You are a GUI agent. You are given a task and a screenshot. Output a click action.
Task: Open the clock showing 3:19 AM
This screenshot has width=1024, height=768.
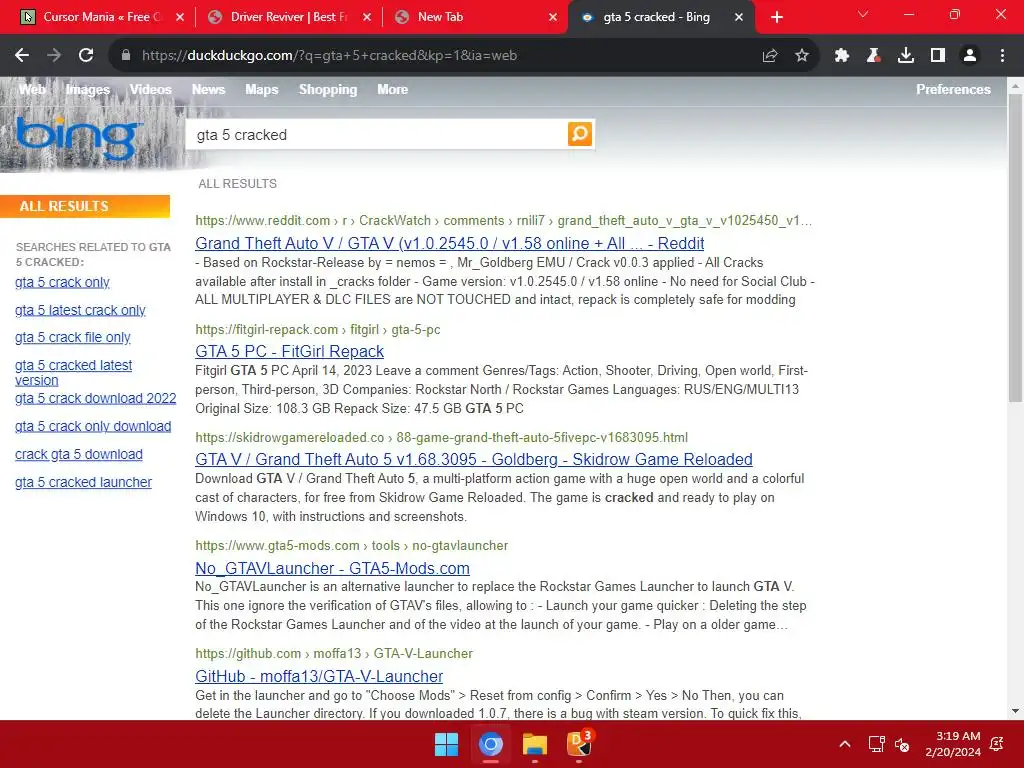(x=953, y=744)
